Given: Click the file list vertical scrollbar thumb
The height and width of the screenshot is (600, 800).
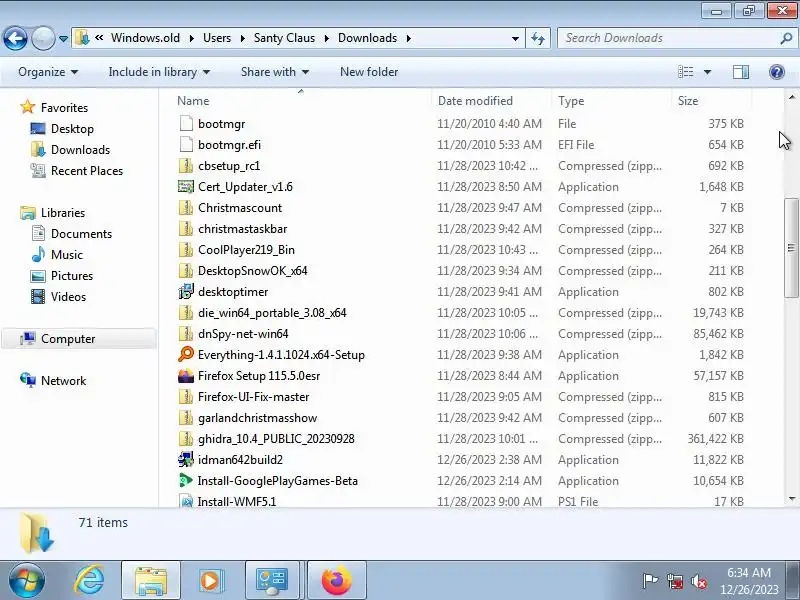Looking at the screenshot, I should [x=791, y=248].
